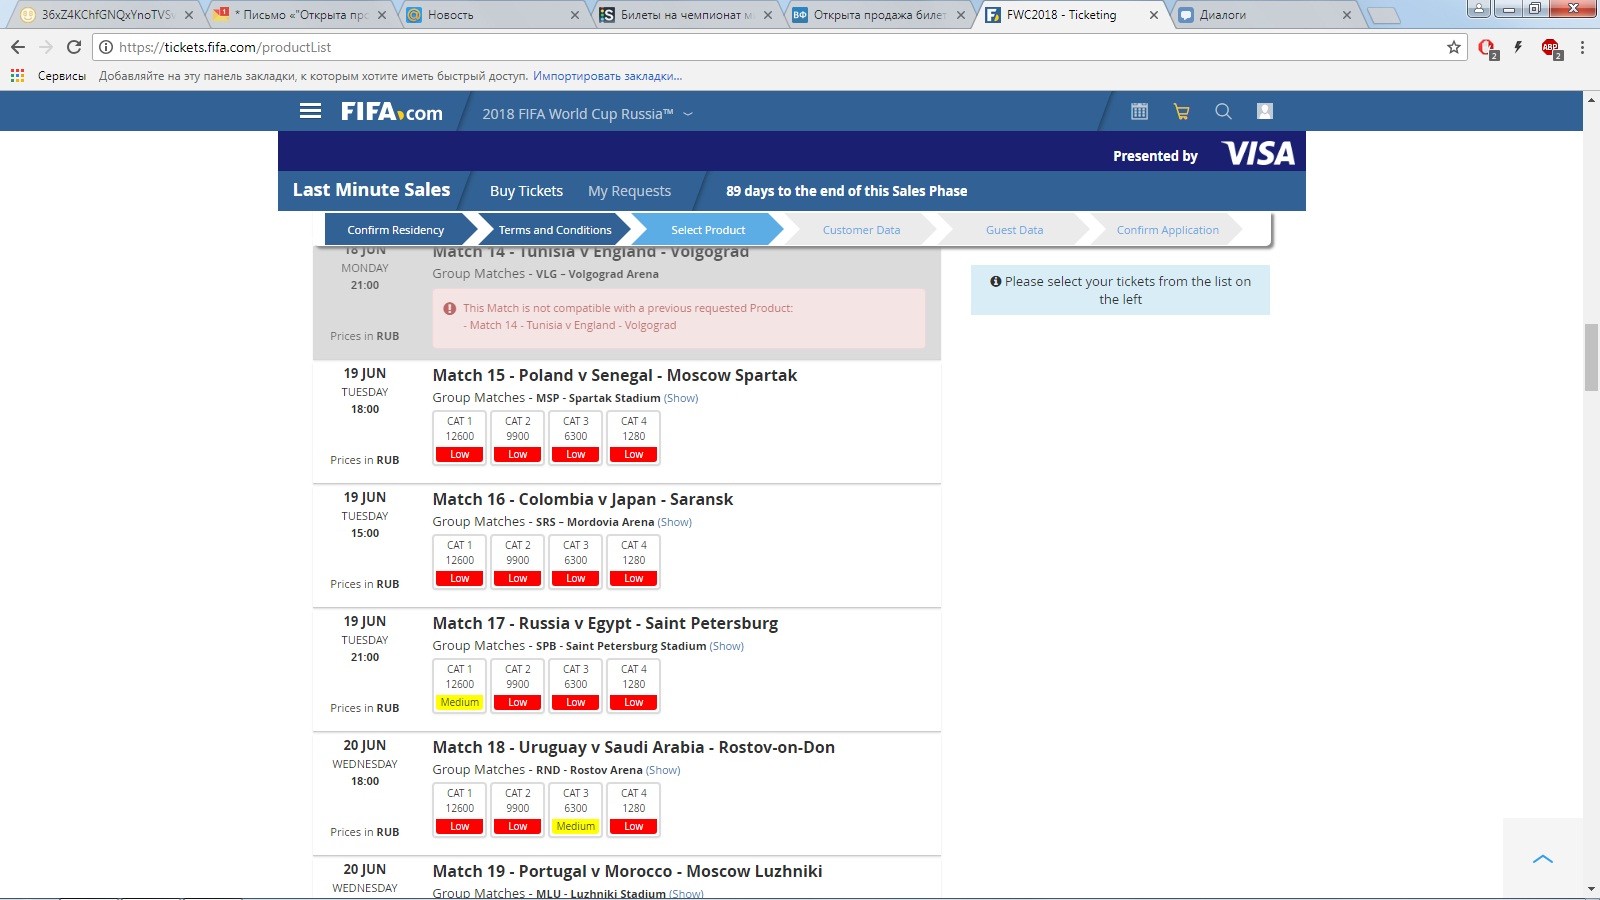Select the Confirm Application step

(1168, 229)
